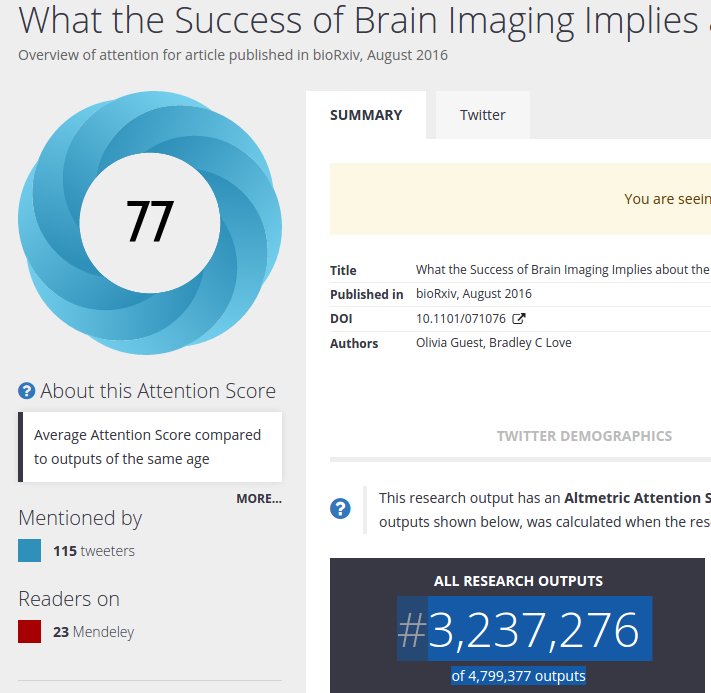Click the blue tweeters color swatch
Viewport: 711px width, 693px height.
pos(29,551)
